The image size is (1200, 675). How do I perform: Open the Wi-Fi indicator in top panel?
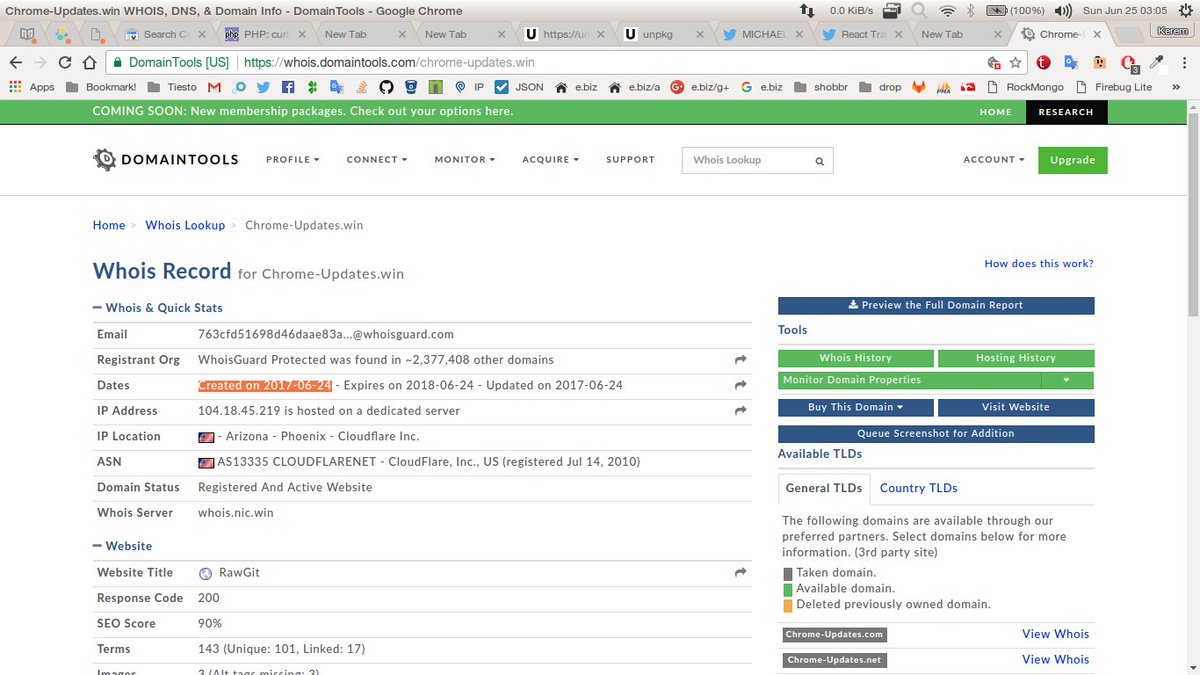click(947, 10)
